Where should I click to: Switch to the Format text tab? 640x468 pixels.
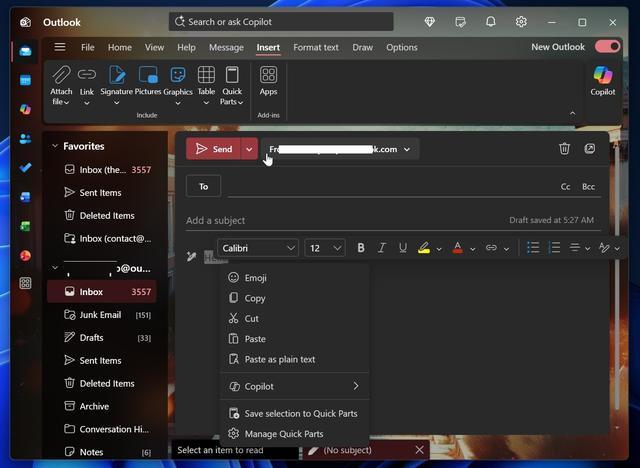coord(316,47)
